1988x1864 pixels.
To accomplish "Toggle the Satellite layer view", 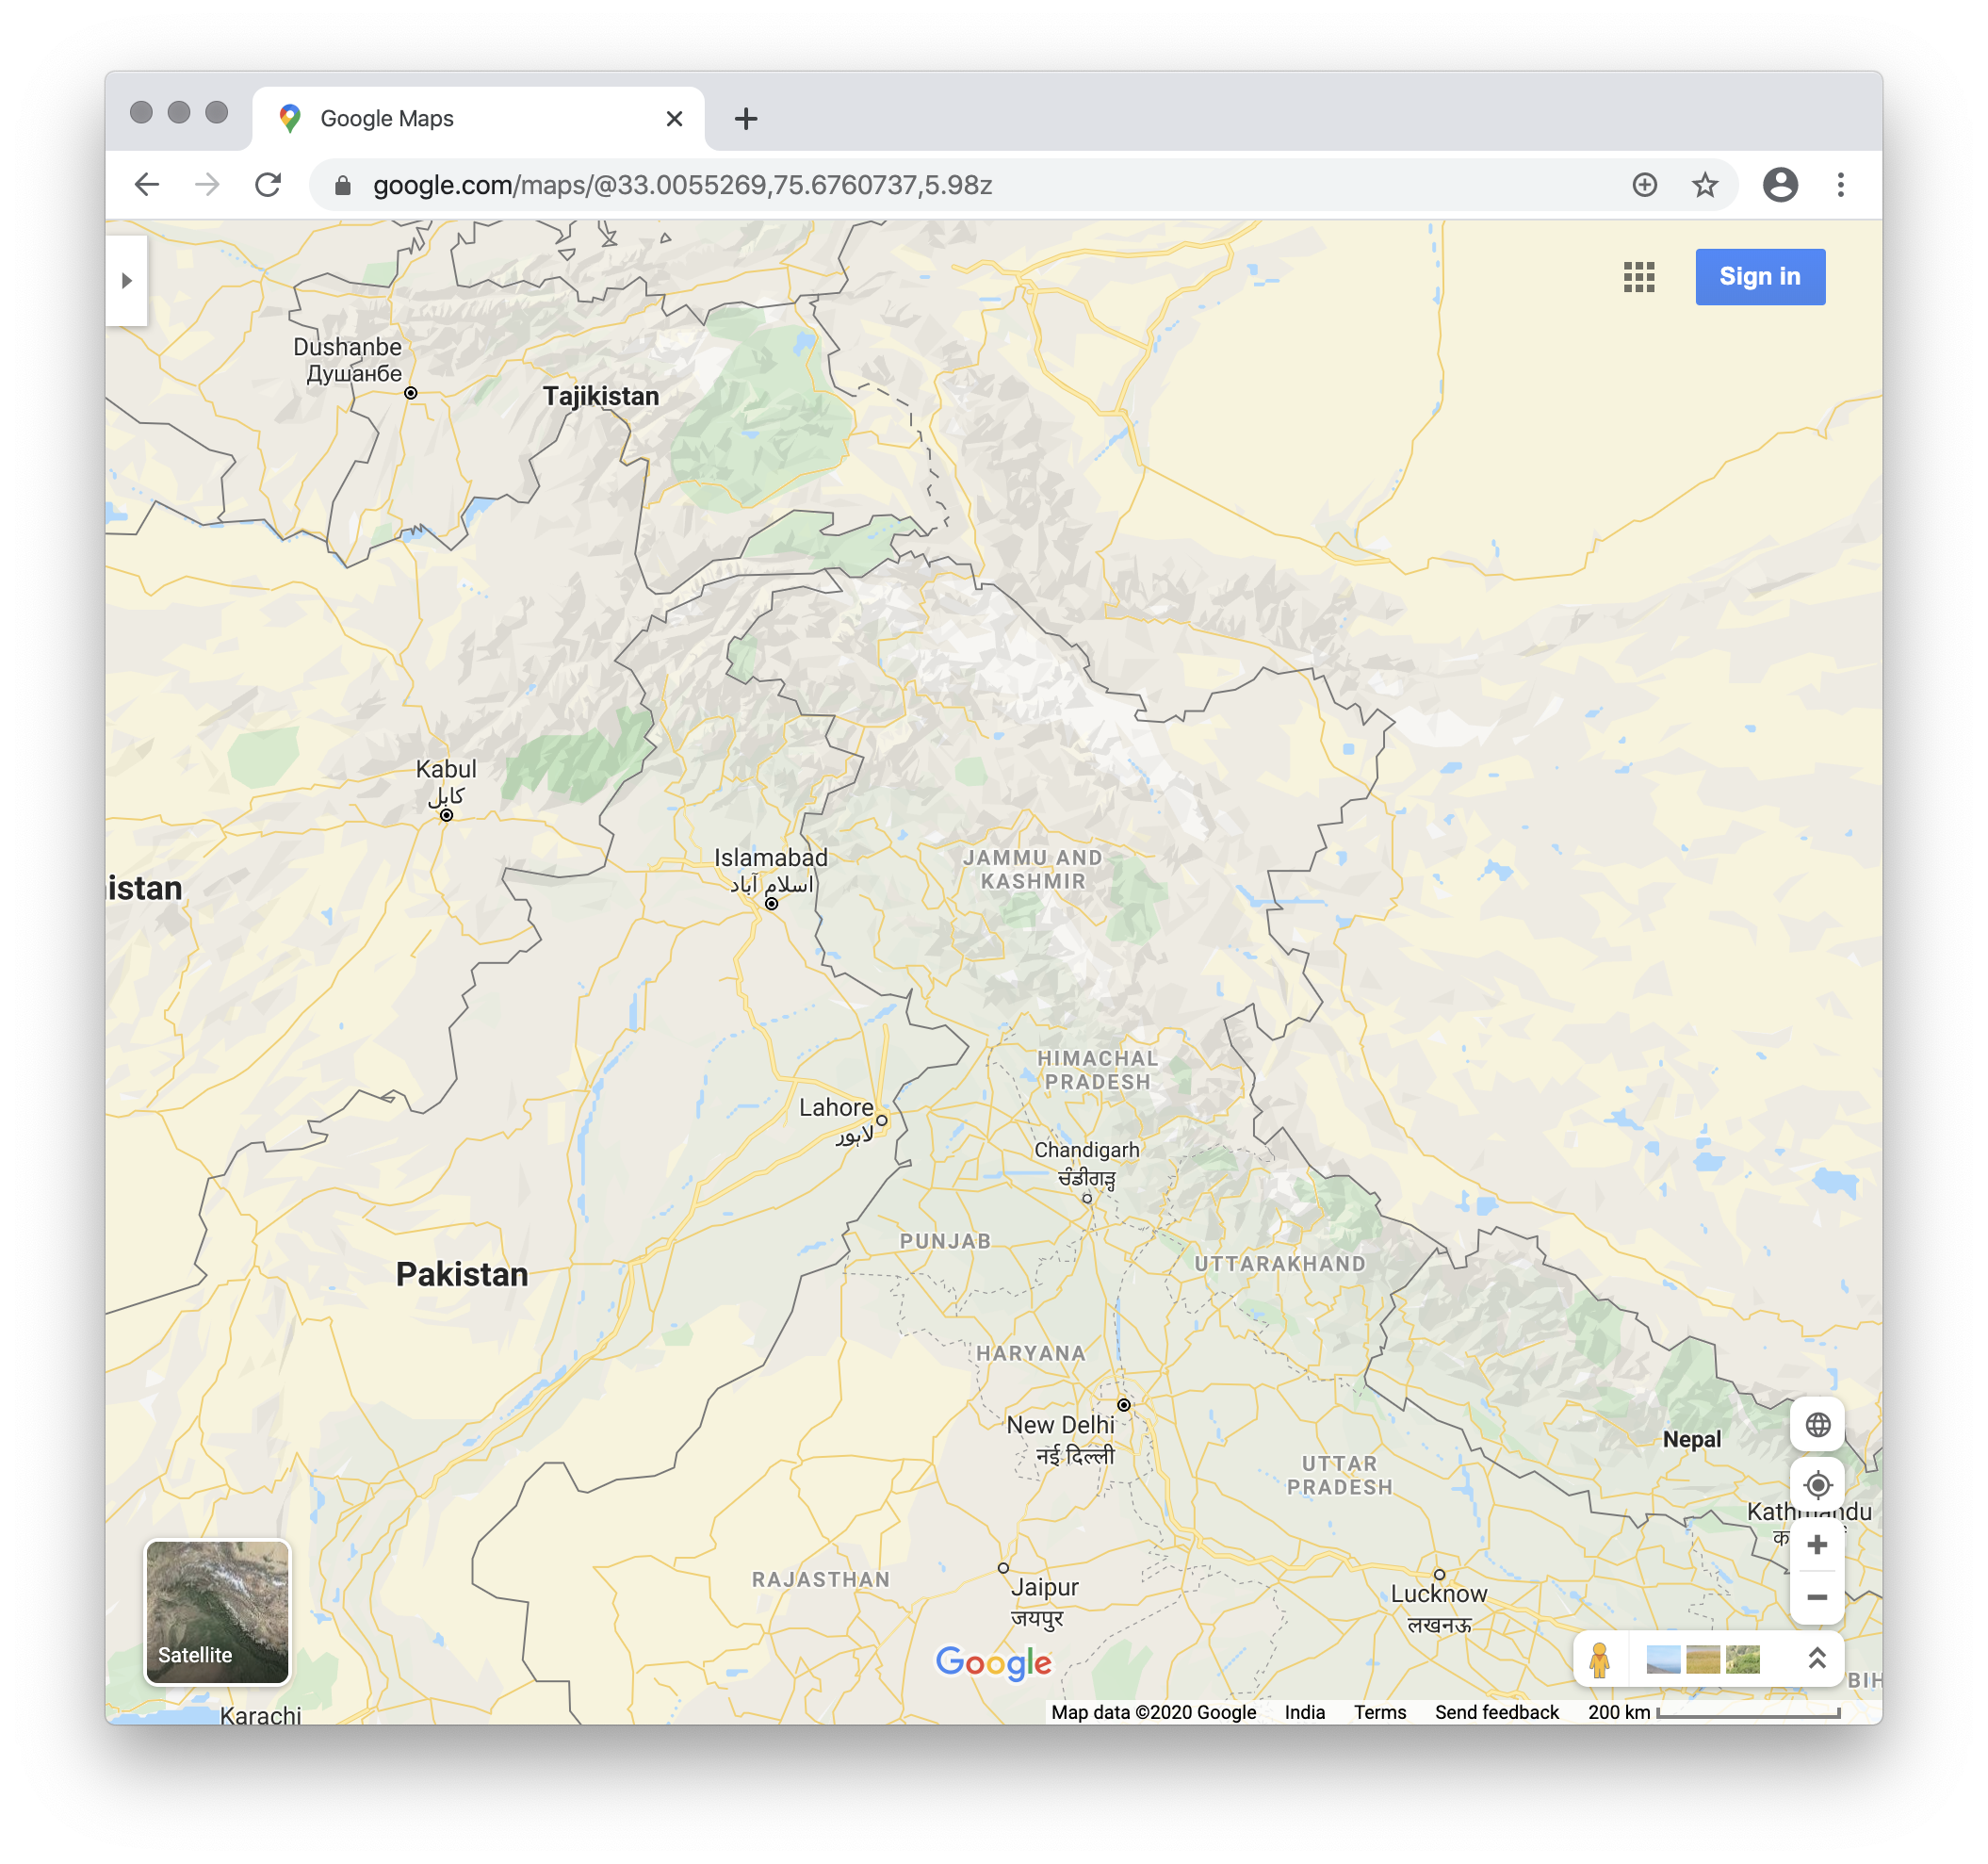I will pos(217,1612).
